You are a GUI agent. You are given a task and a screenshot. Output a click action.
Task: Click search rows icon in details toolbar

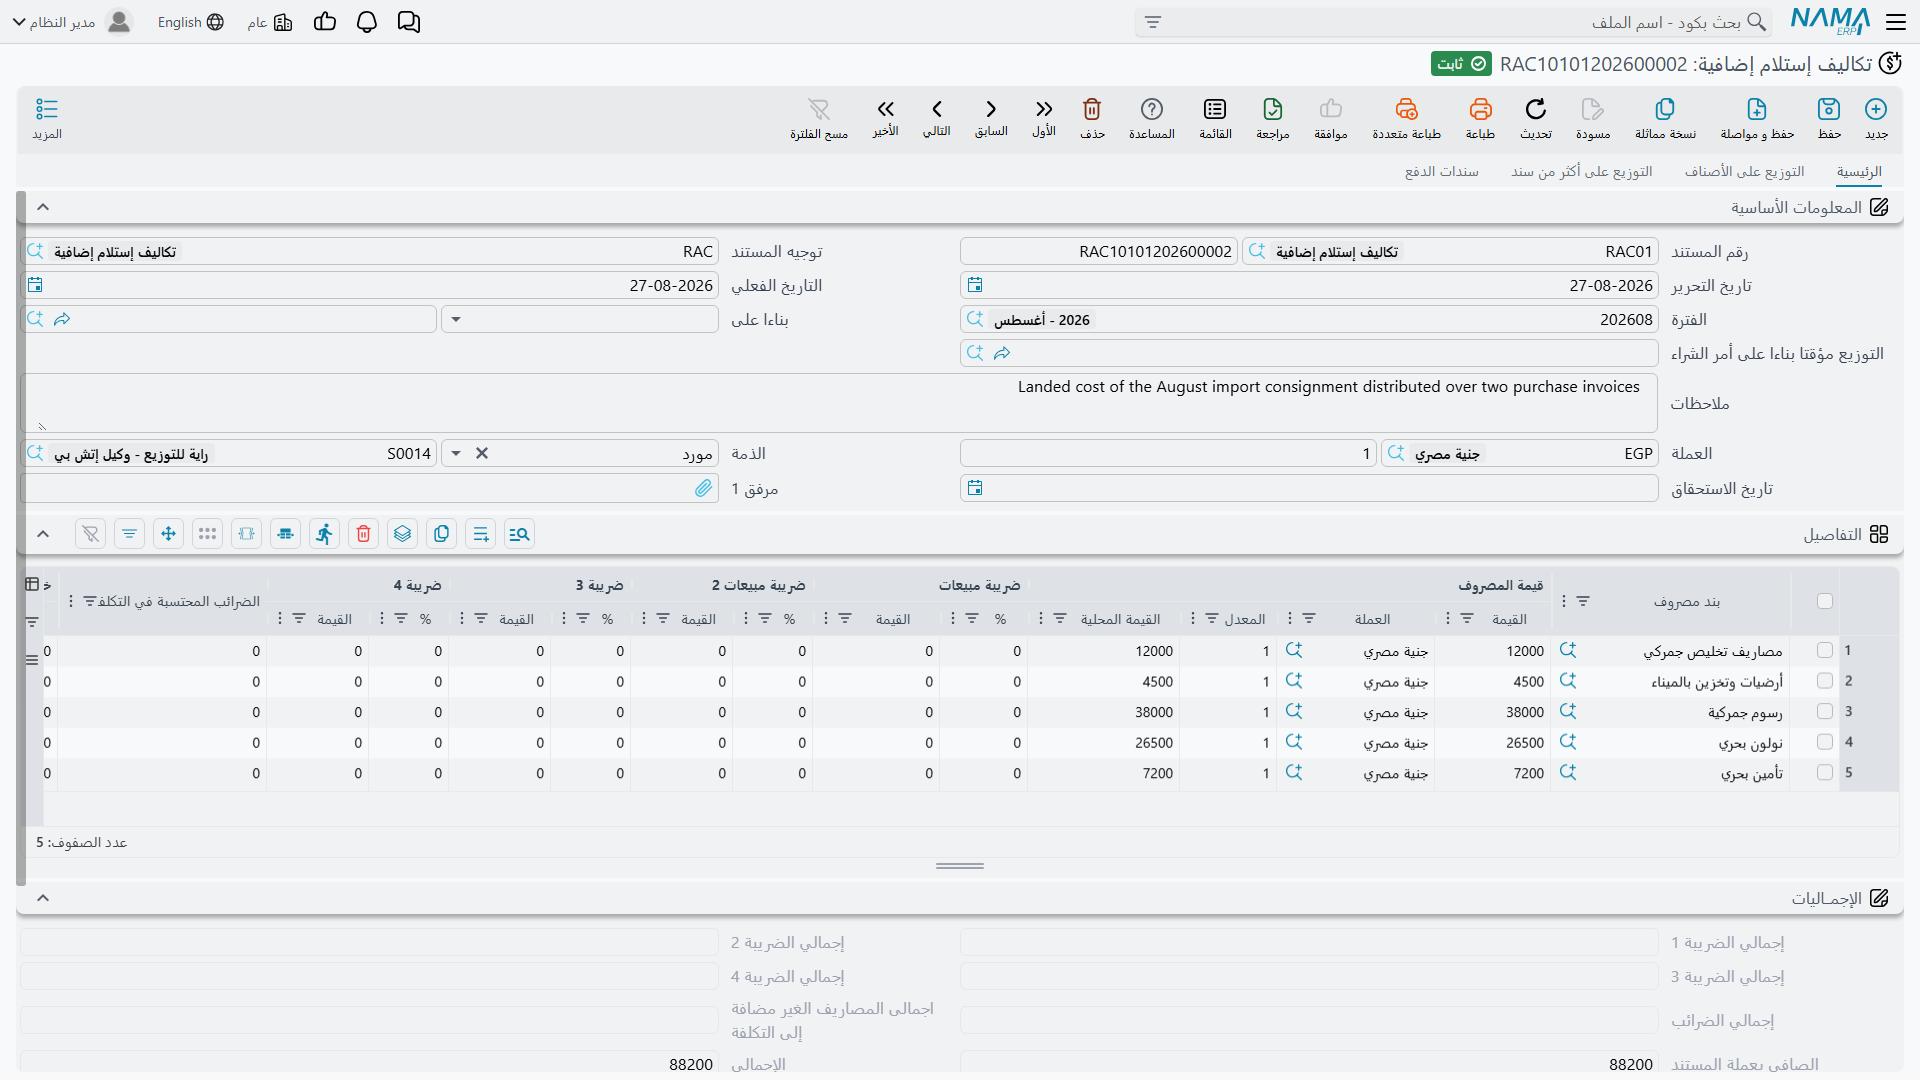click(x=520, y=534)
